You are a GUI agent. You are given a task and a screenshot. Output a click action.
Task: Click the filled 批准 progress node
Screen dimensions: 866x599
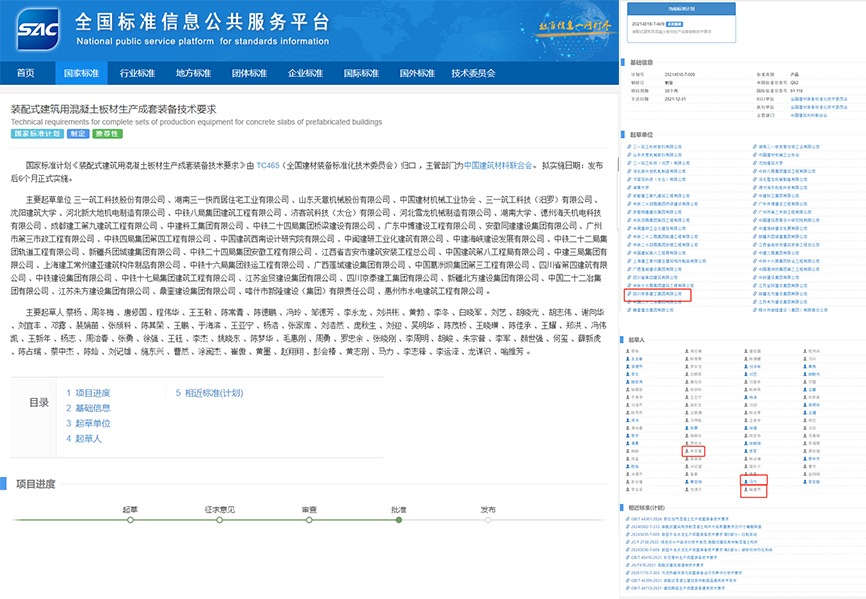398,519
